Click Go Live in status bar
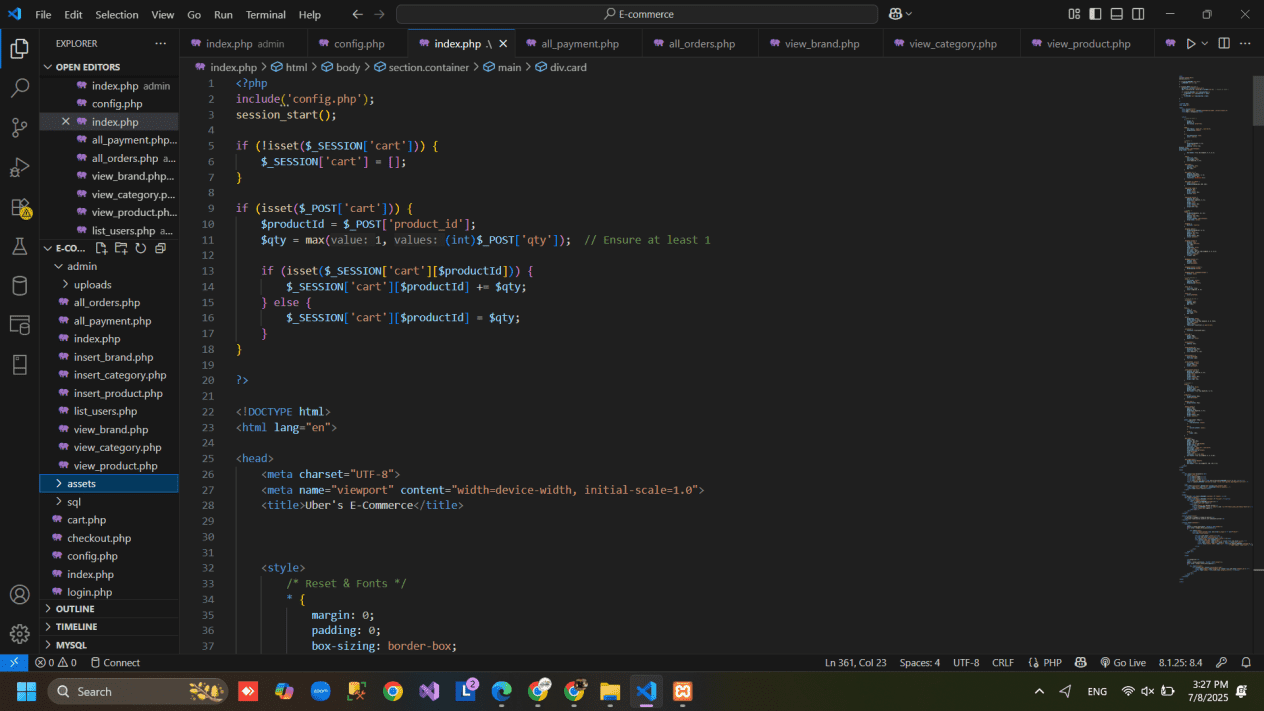The image size is (1264, 711). pos(1123,662)
